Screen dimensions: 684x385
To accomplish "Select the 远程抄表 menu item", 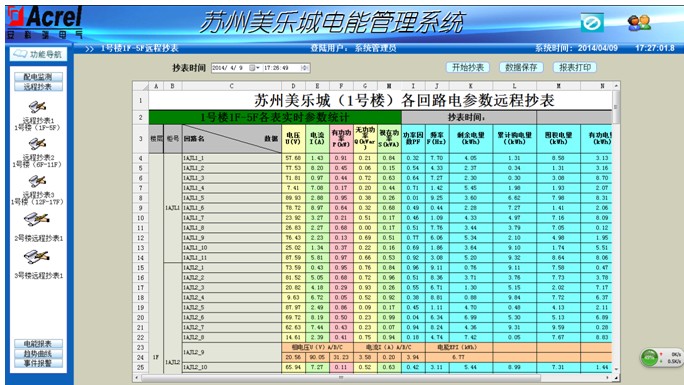I will pyautogui.click(x=38, y=86).
